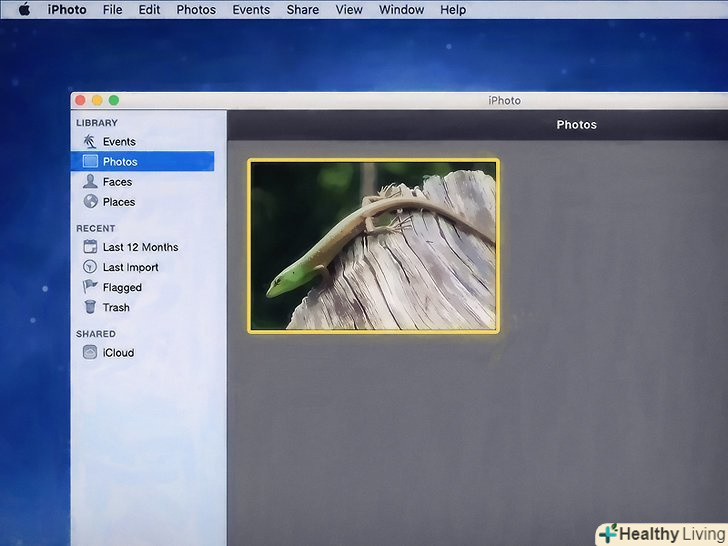Screen dimensions: 728x546
Task: Open the Faces silhouette icon
Action: pyautogui.click(x=90, y=182)
